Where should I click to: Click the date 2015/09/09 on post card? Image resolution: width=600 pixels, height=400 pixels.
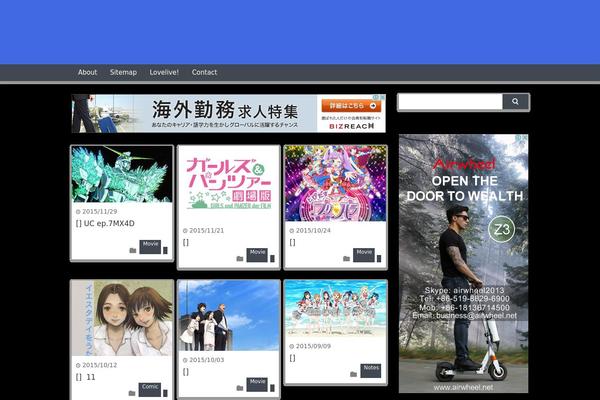click(313, 346)
